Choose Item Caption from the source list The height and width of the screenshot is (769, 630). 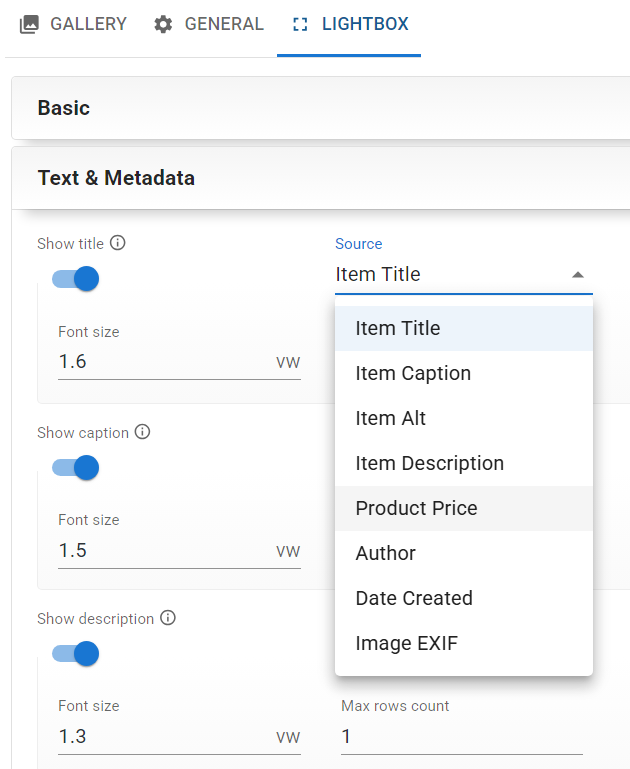413,373
